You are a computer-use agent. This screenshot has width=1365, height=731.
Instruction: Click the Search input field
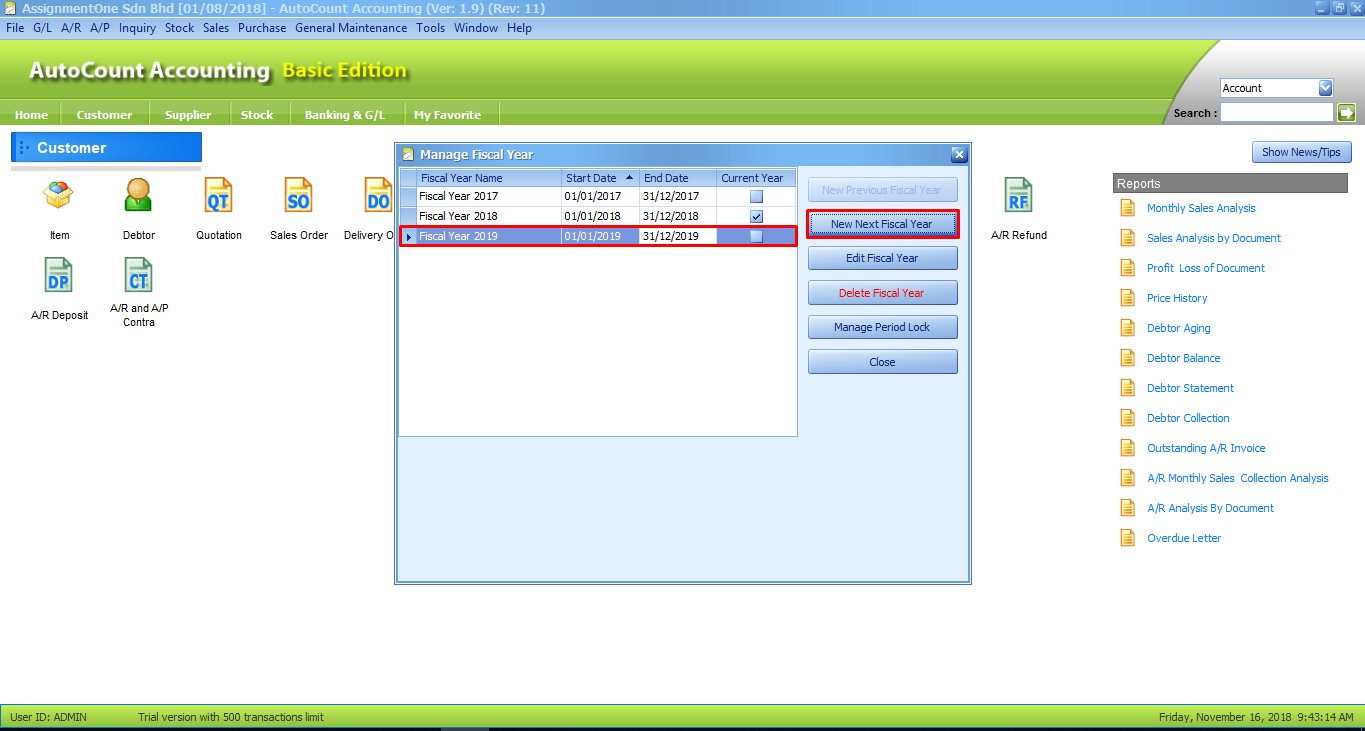click(1277, 112)
